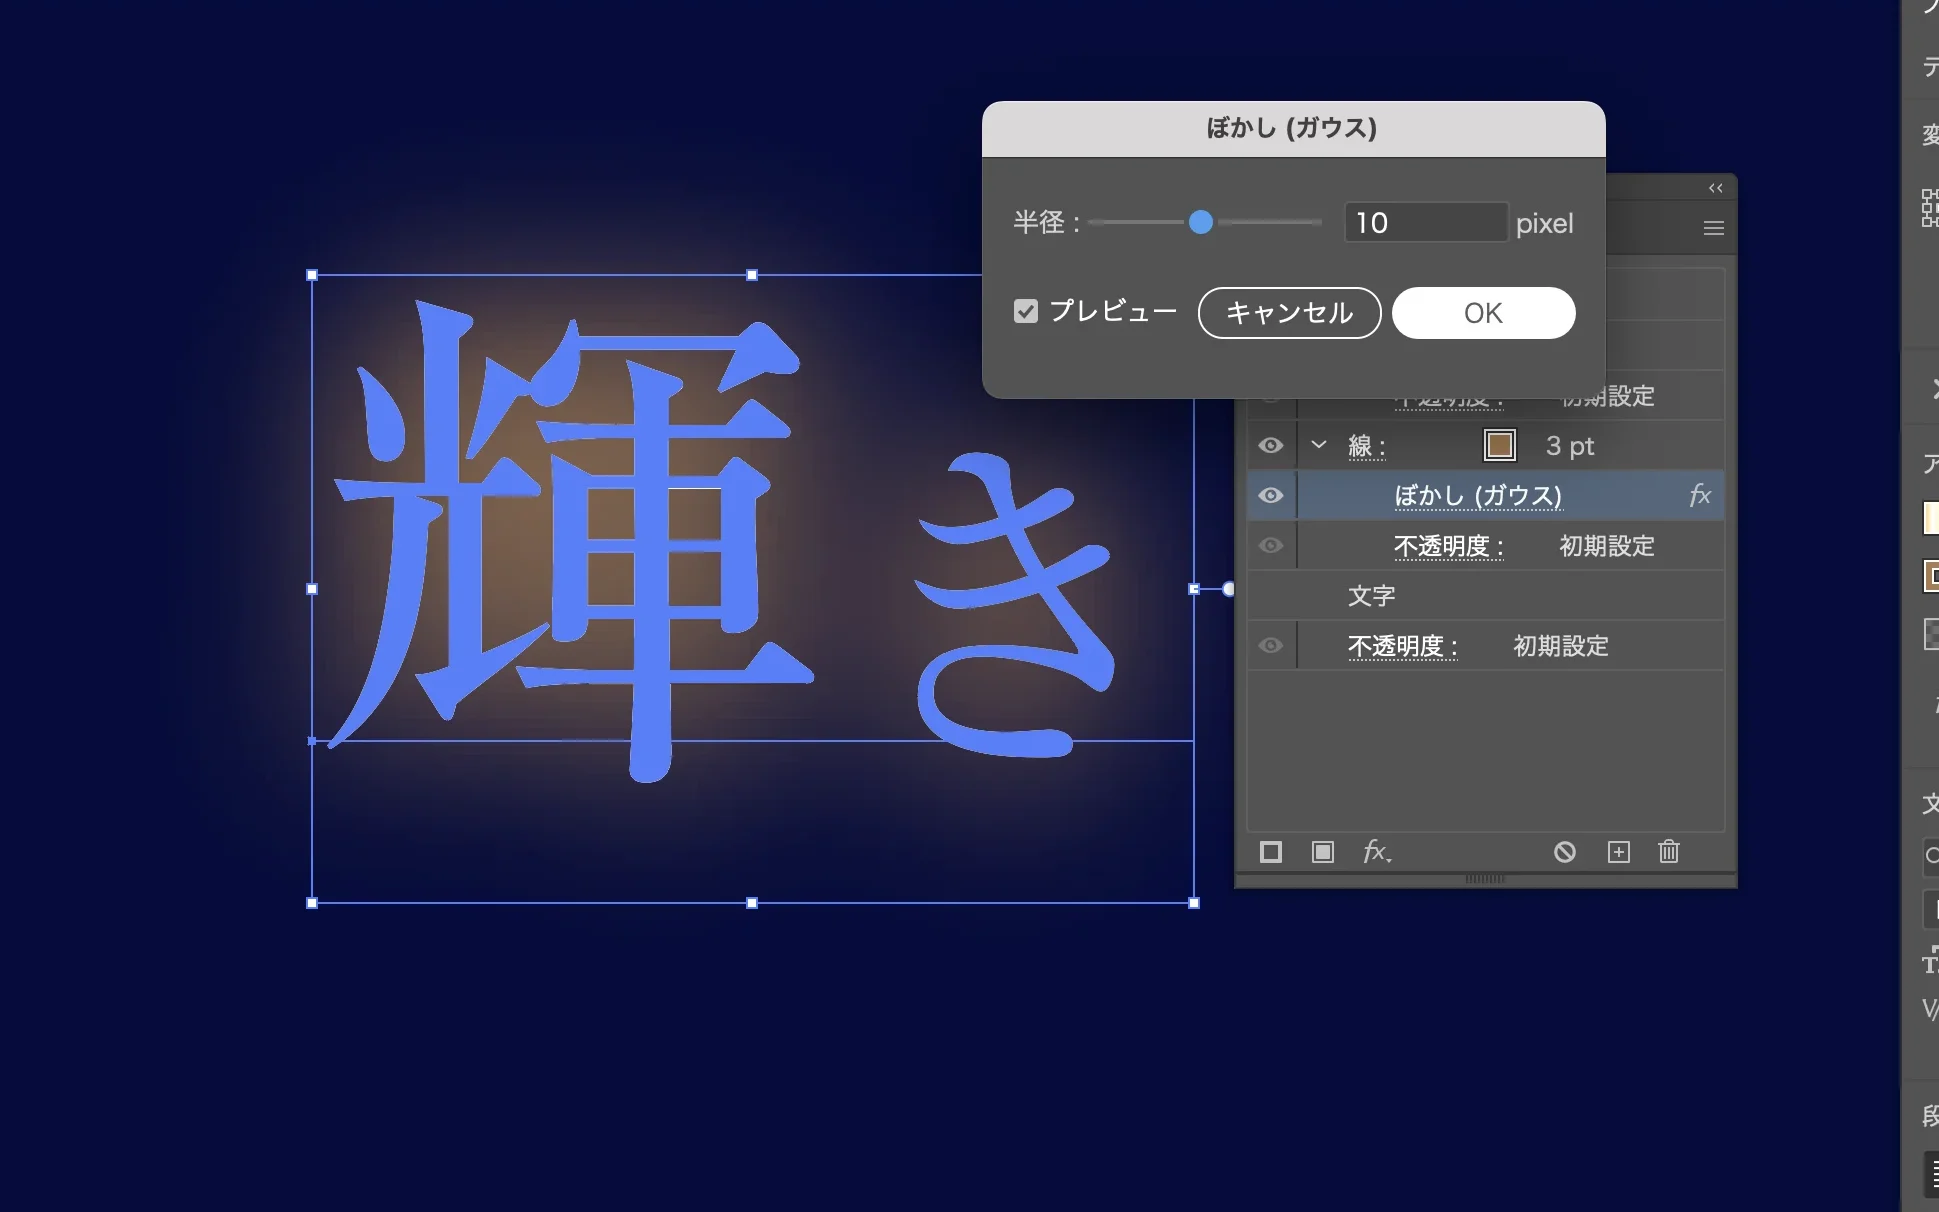Toggle visibility of ぼかし (ガウス) effect
The height and width of the screenshot is (1212, 1939).
coord(1270,495)
